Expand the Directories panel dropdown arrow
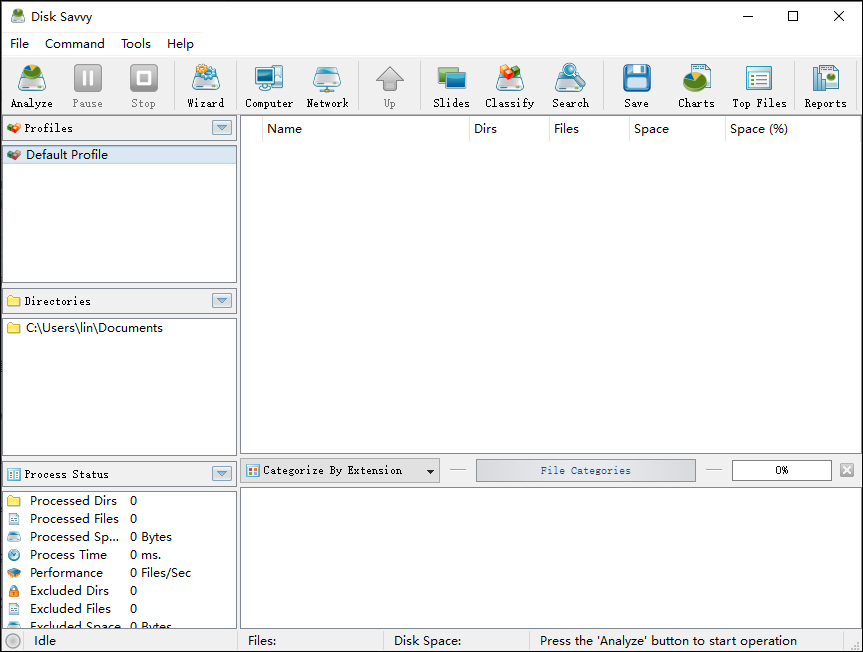 point(222,301)
